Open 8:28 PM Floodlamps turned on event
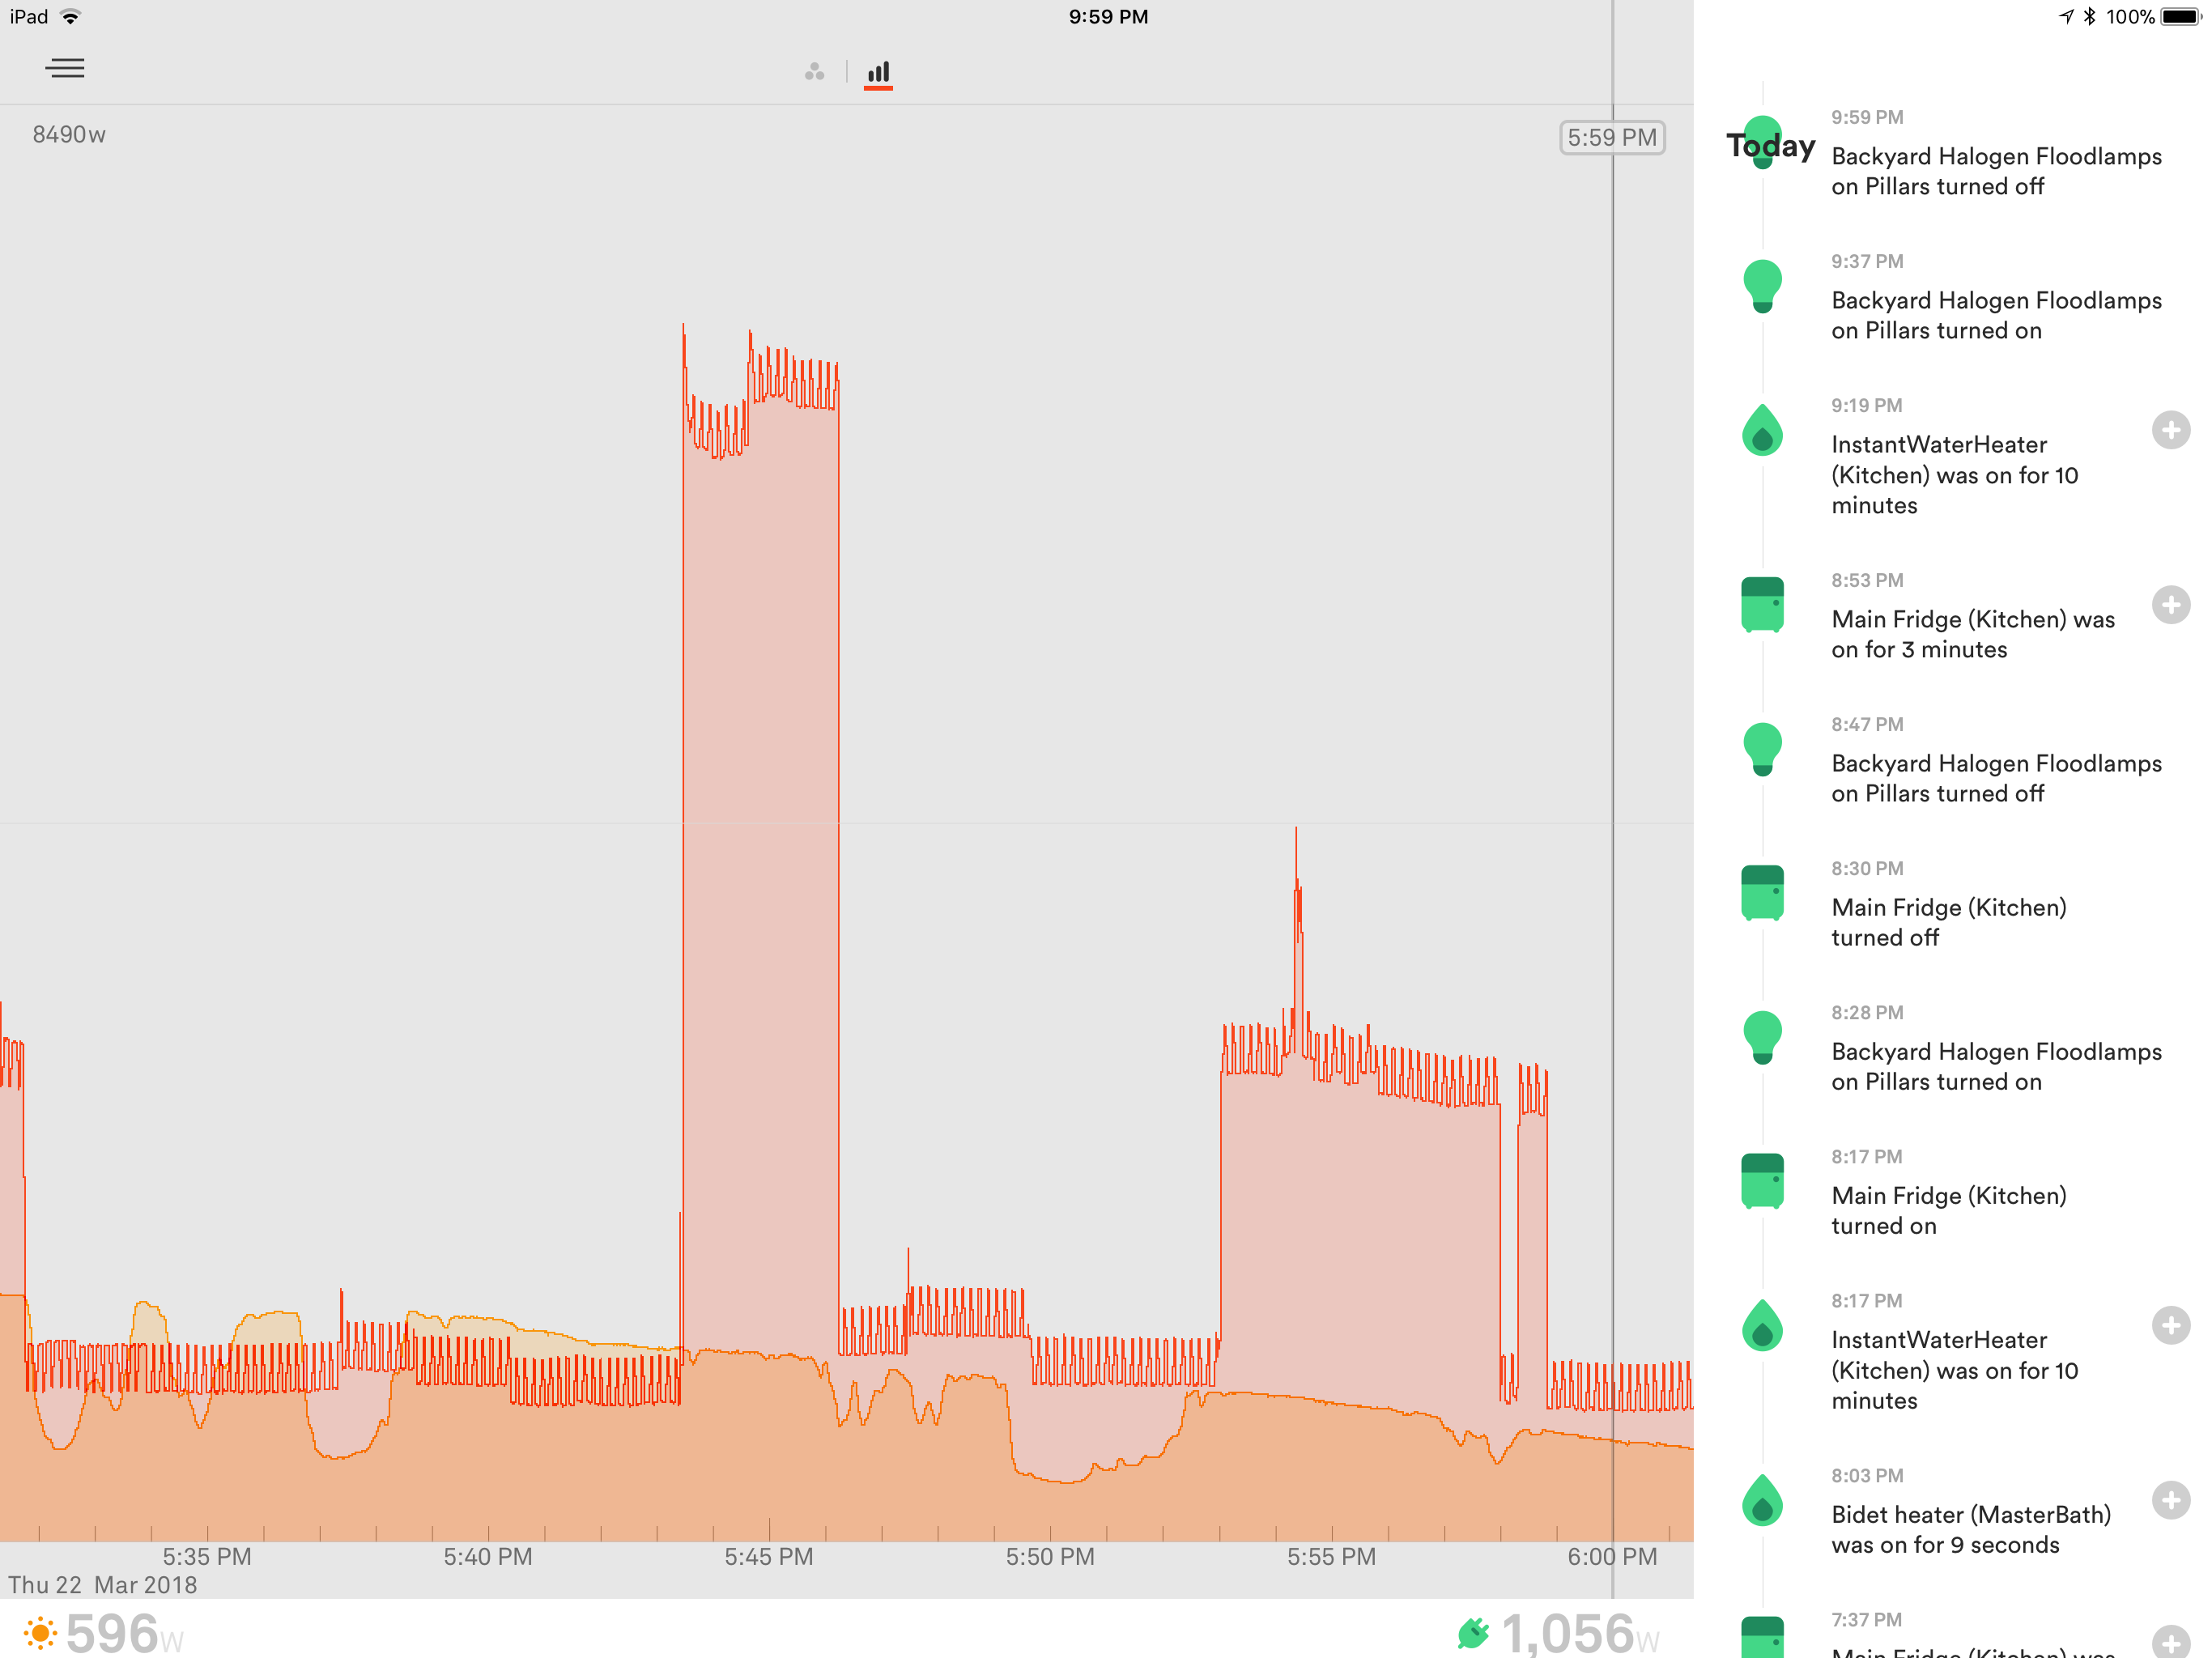Image resolution: width=2212 pixels, height=1658 pixels. (x=1995, y=1066)
